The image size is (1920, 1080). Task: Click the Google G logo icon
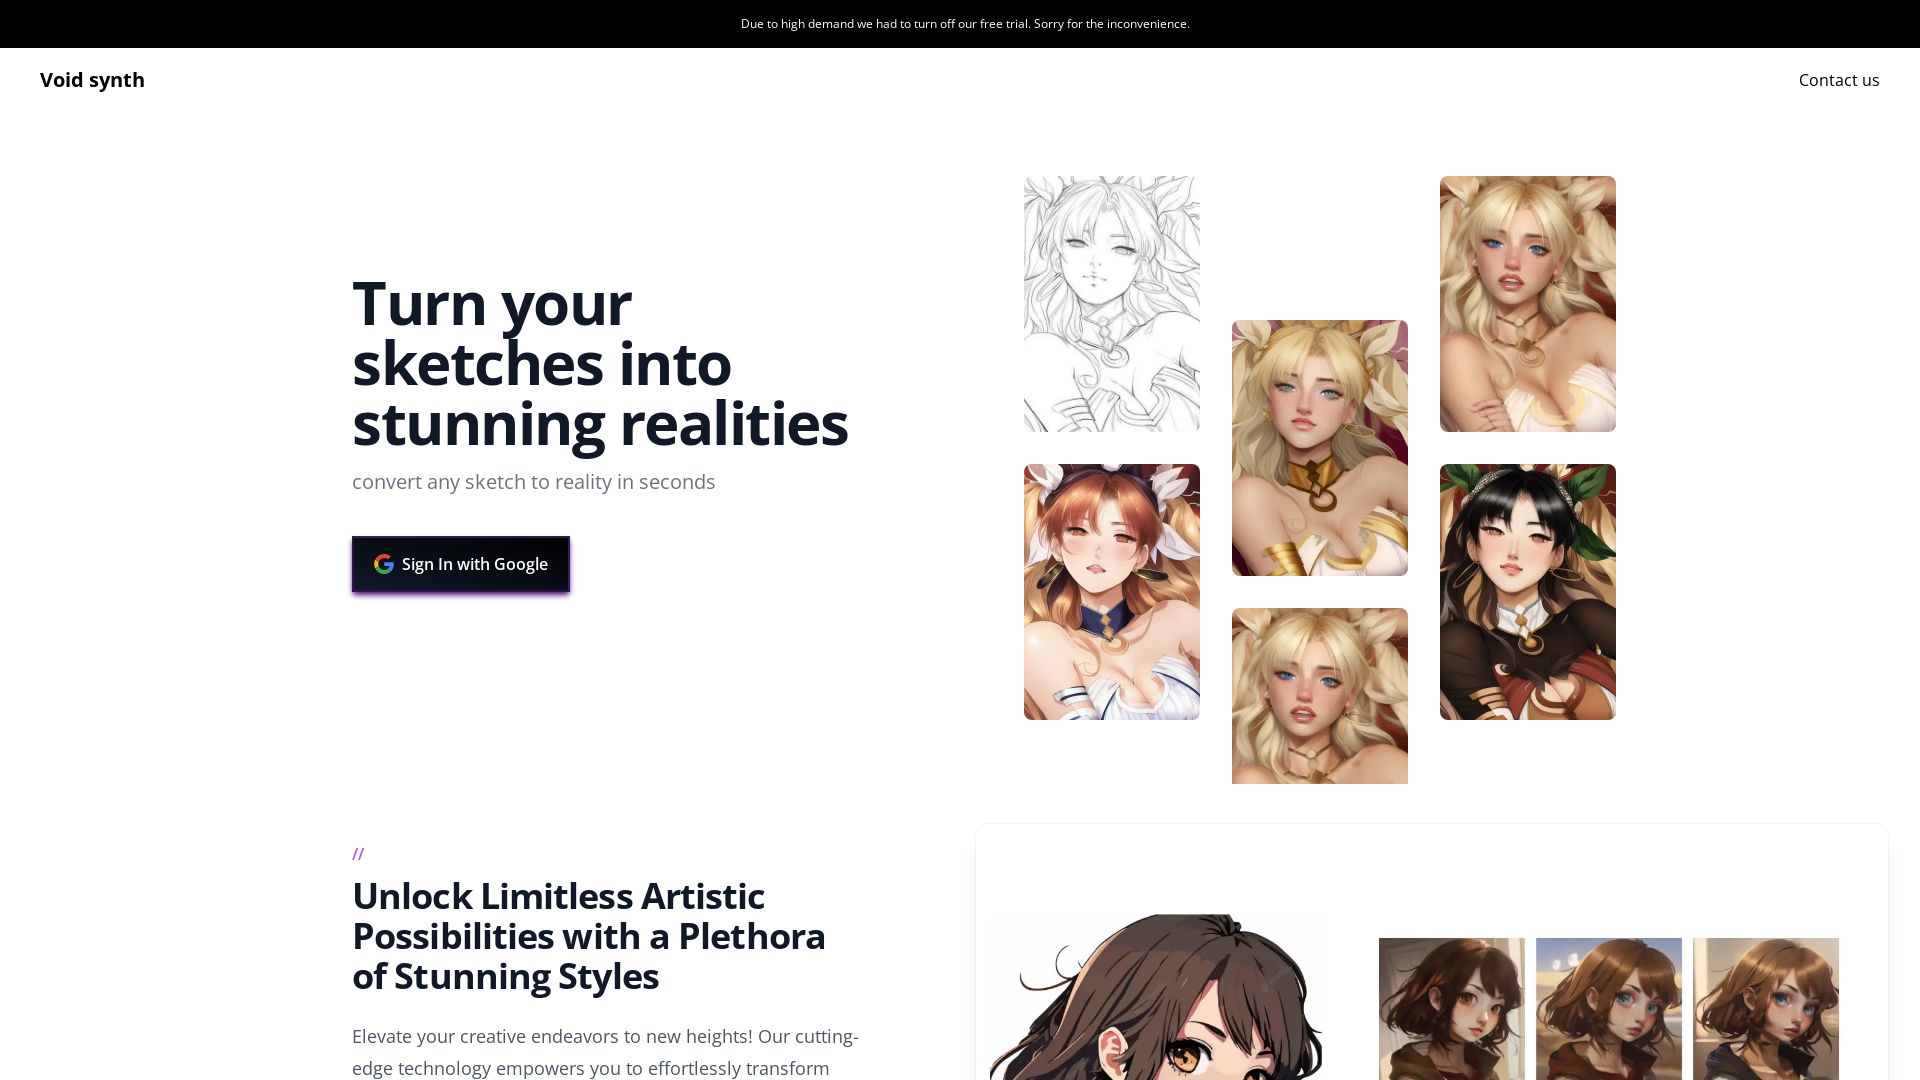pos(384,564)
